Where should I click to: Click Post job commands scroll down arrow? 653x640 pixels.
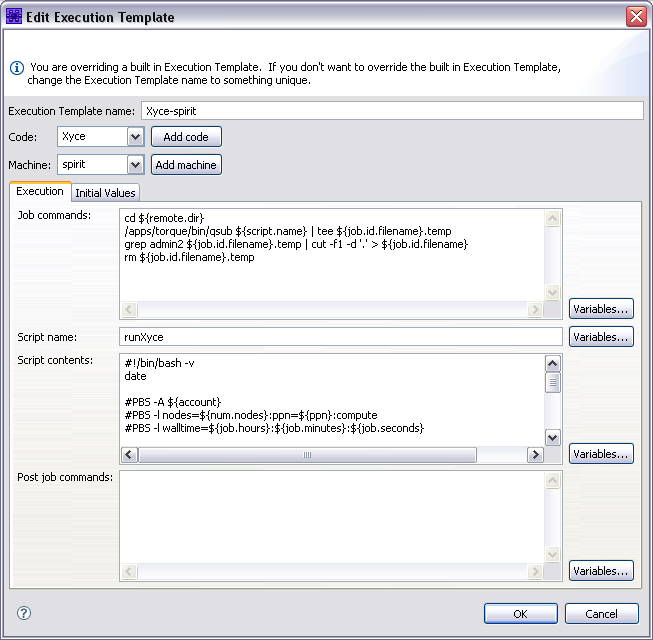tap(553, 555)
